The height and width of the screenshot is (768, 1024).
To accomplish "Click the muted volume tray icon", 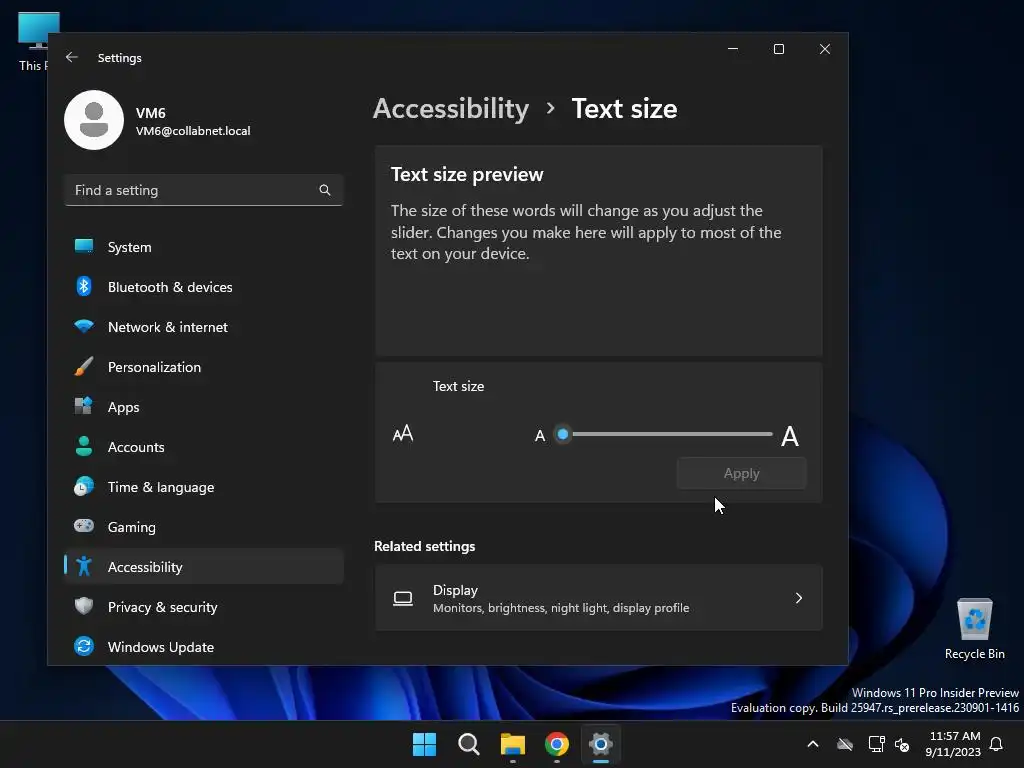I will (x=902, y=744).
